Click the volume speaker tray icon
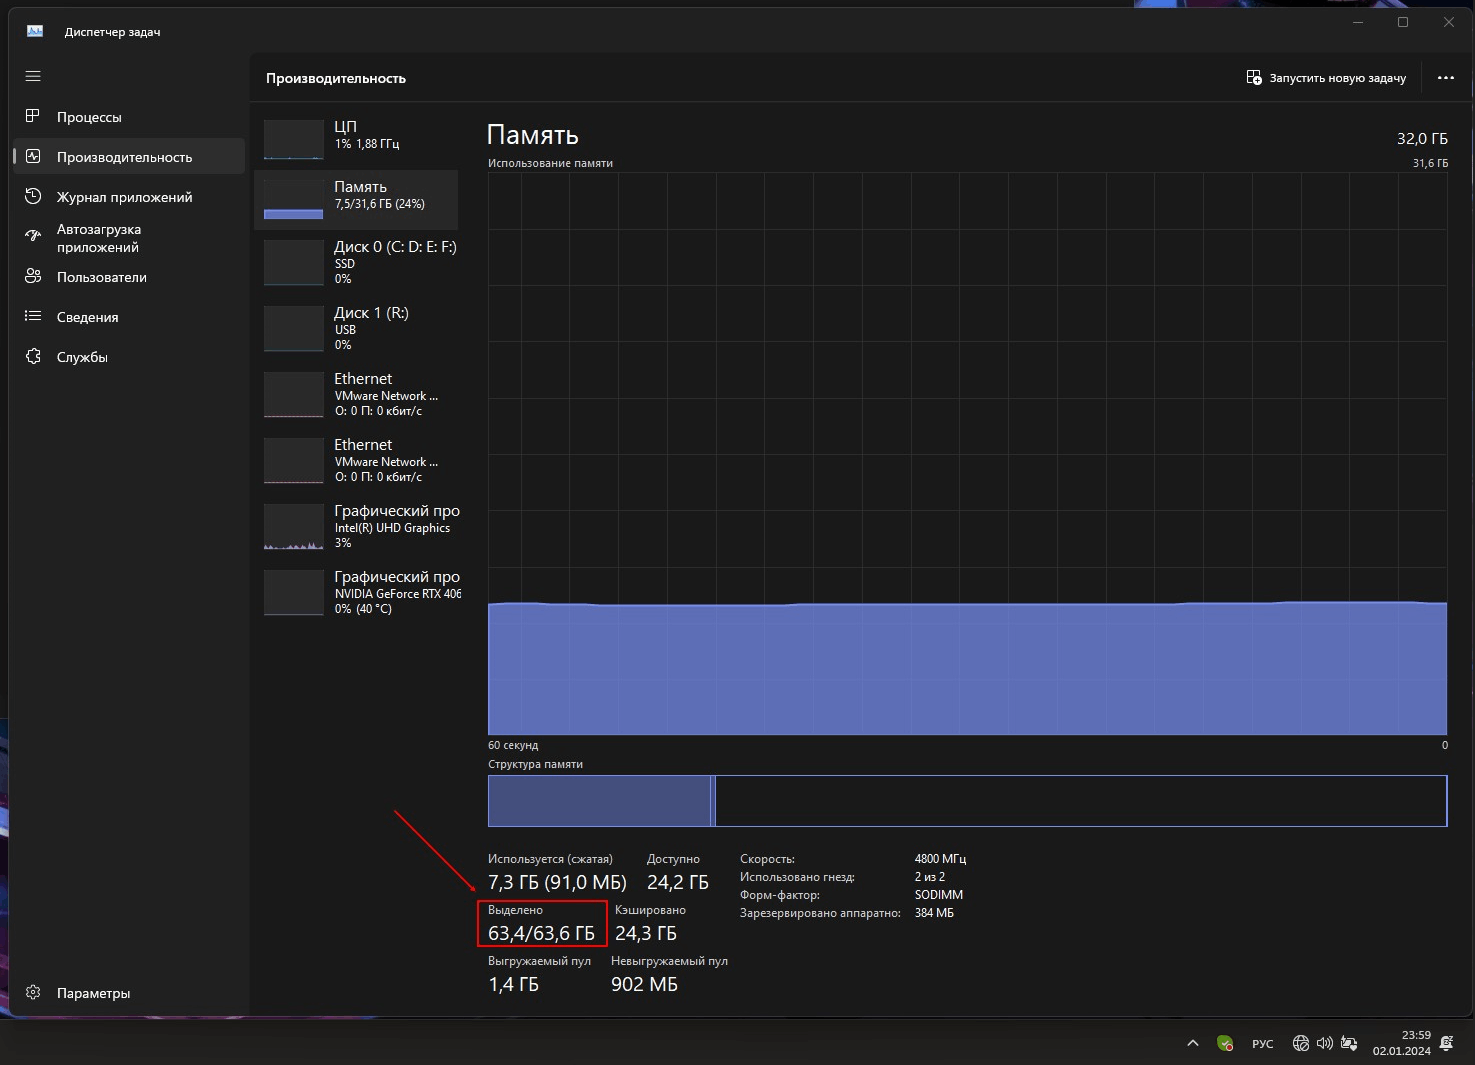 pos(1324,1043)
